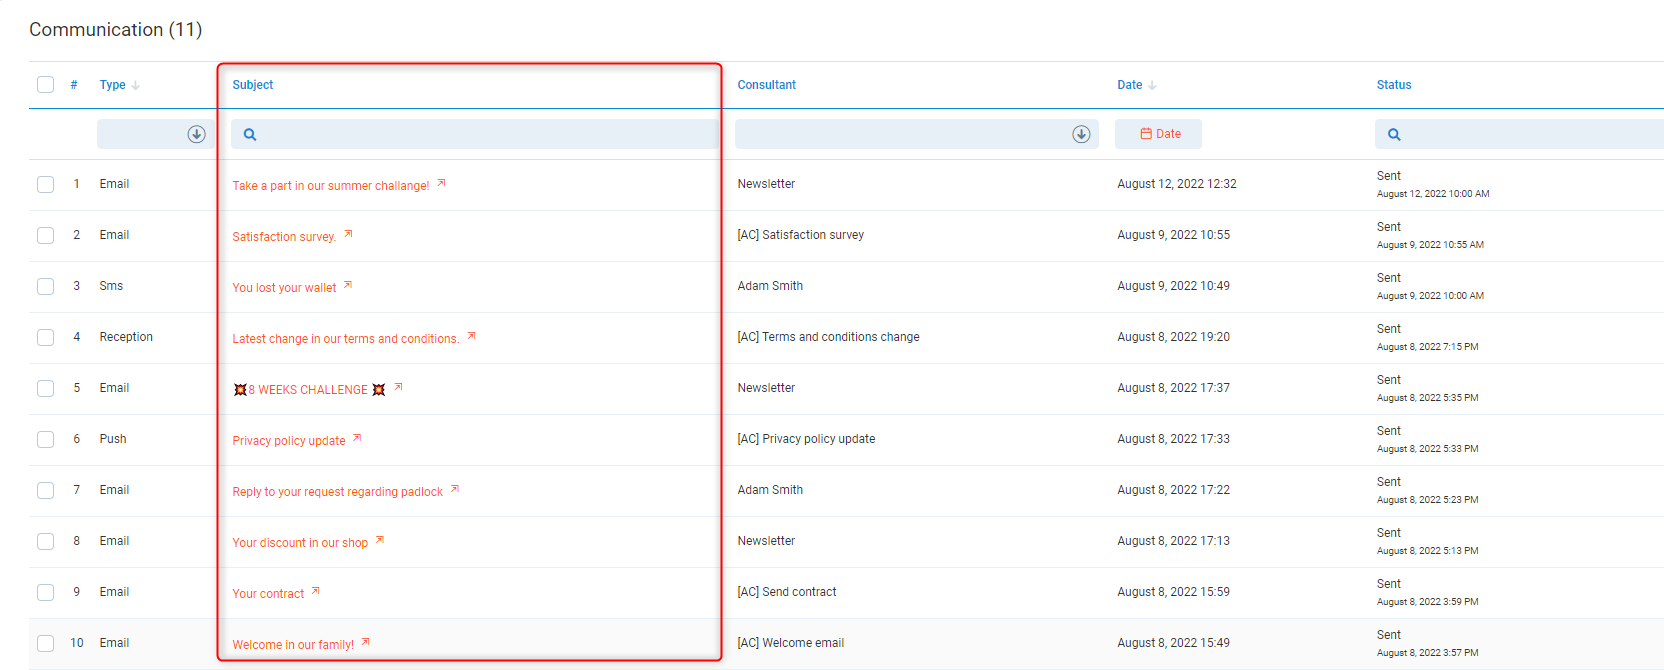Viewport: 1664px width, 670px height.
Task: Open the Date filter picker
Action: [x=1159, y=134]
